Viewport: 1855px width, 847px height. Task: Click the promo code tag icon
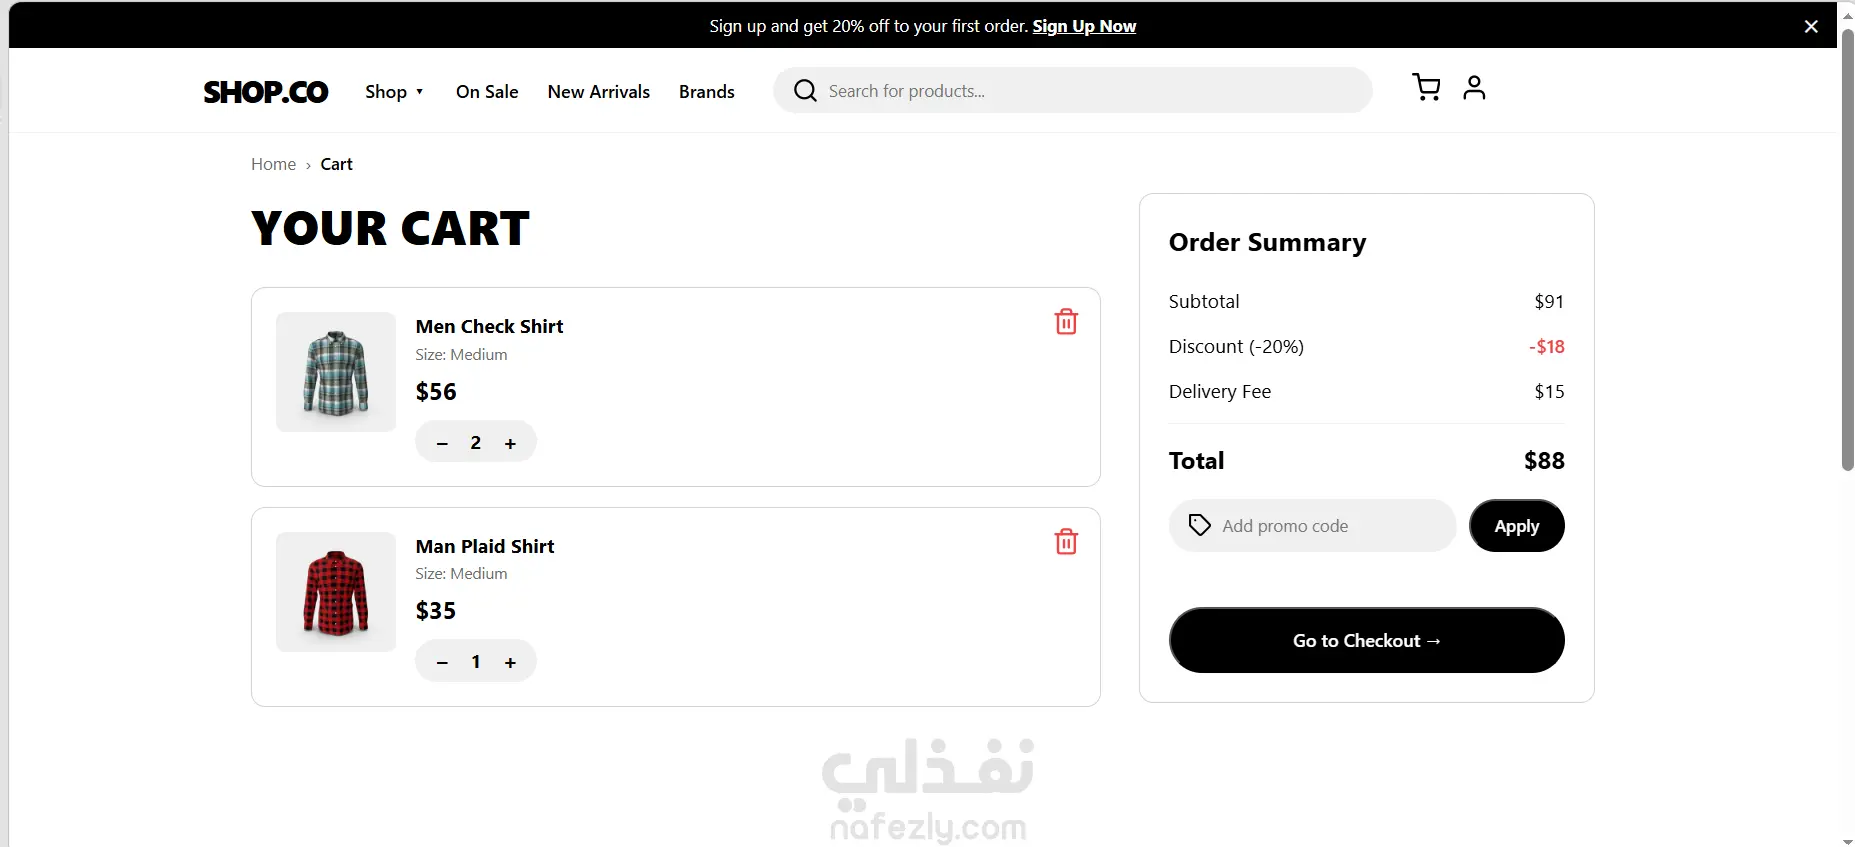point(1199,525)
